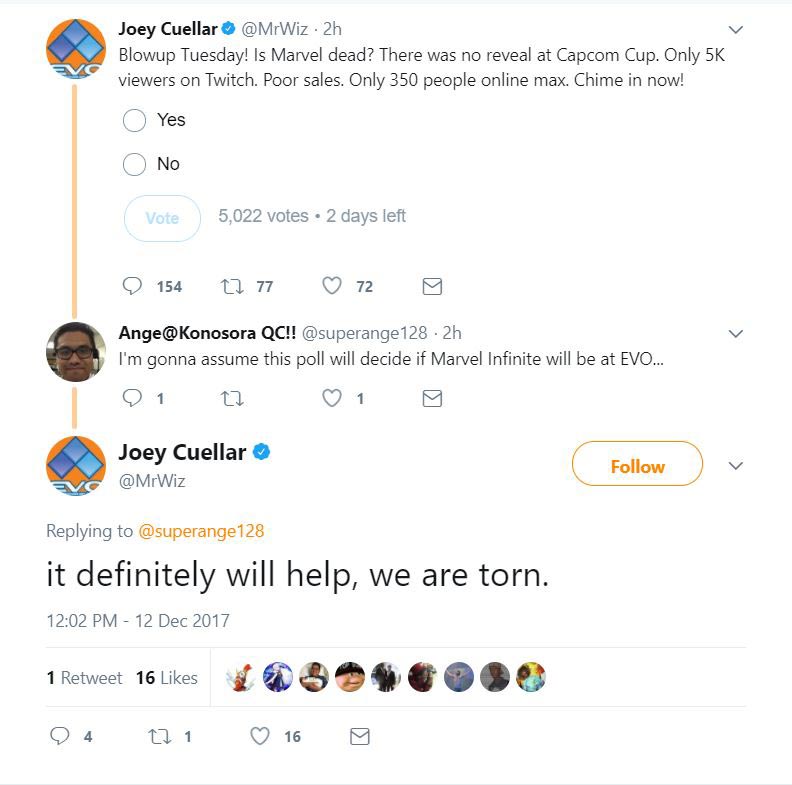This screenshot has width=792, height=785.
Task: Open options chevron beside the Follow button
Action: tap(735, 466)
